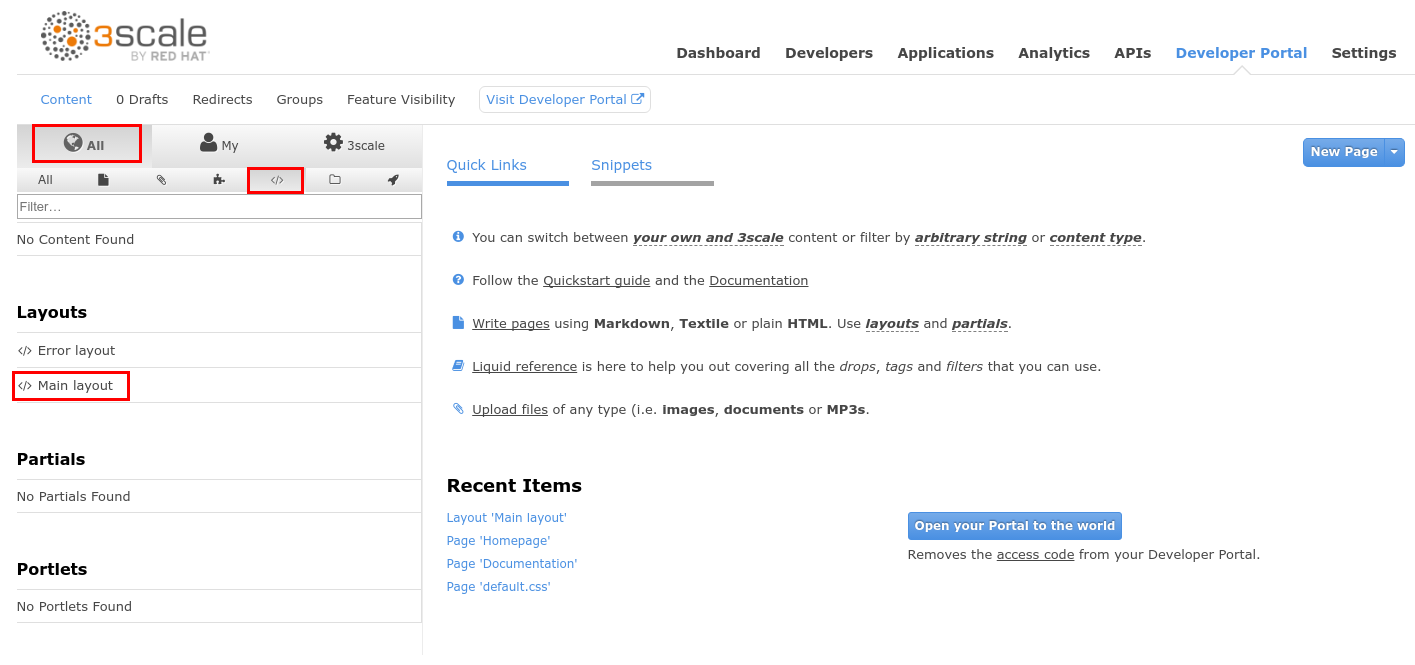Open Main layout in the sidebar
The height and width of the screenshot is (665, 1415).
pos(75,386)
